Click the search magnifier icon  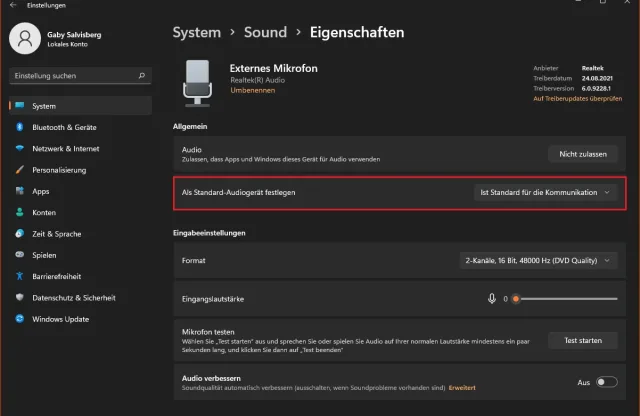pyautogui.click(x=143, y=75)
